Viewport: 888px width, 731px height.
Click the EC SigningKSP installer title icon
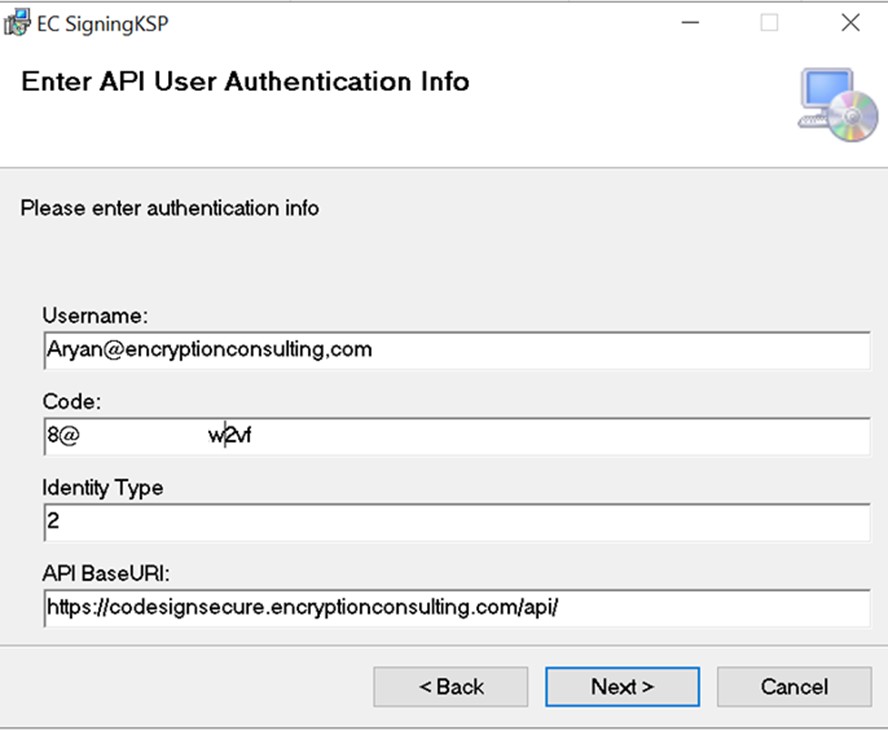tap(16, 23)
